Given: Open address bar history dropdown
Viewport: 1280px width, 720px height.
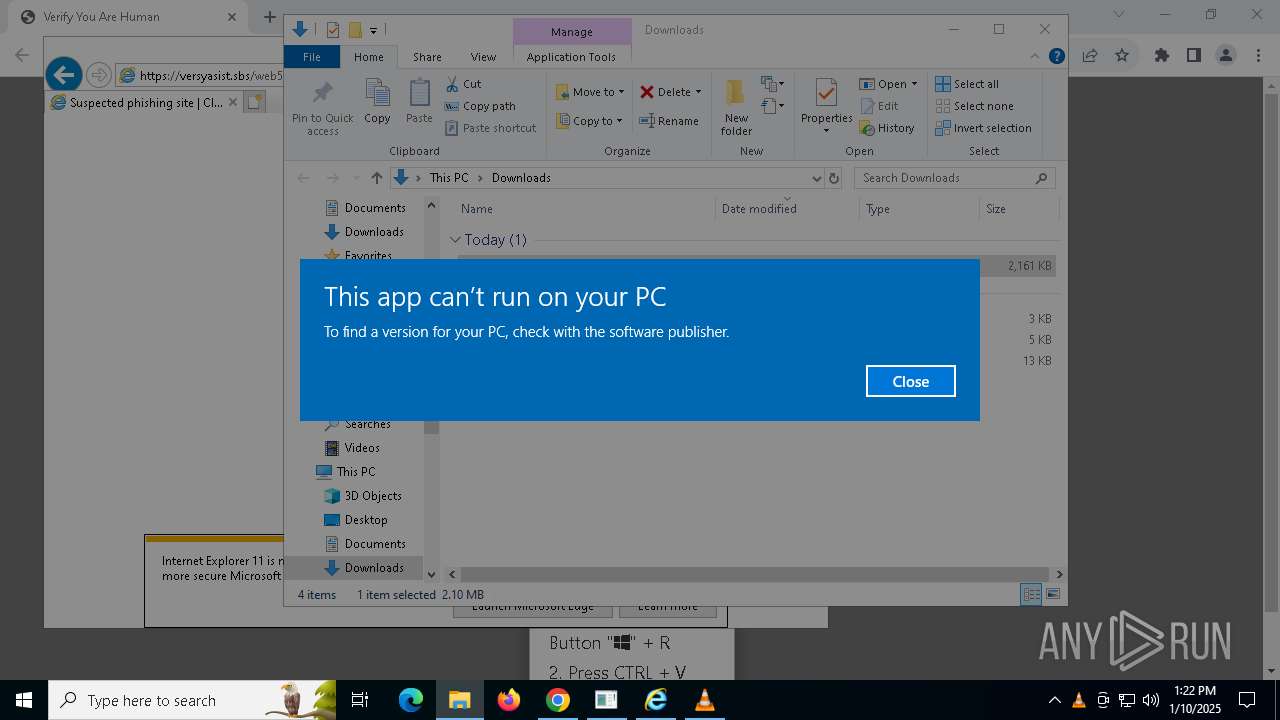Looking at the screenshot, I should [x=816, y=178].
